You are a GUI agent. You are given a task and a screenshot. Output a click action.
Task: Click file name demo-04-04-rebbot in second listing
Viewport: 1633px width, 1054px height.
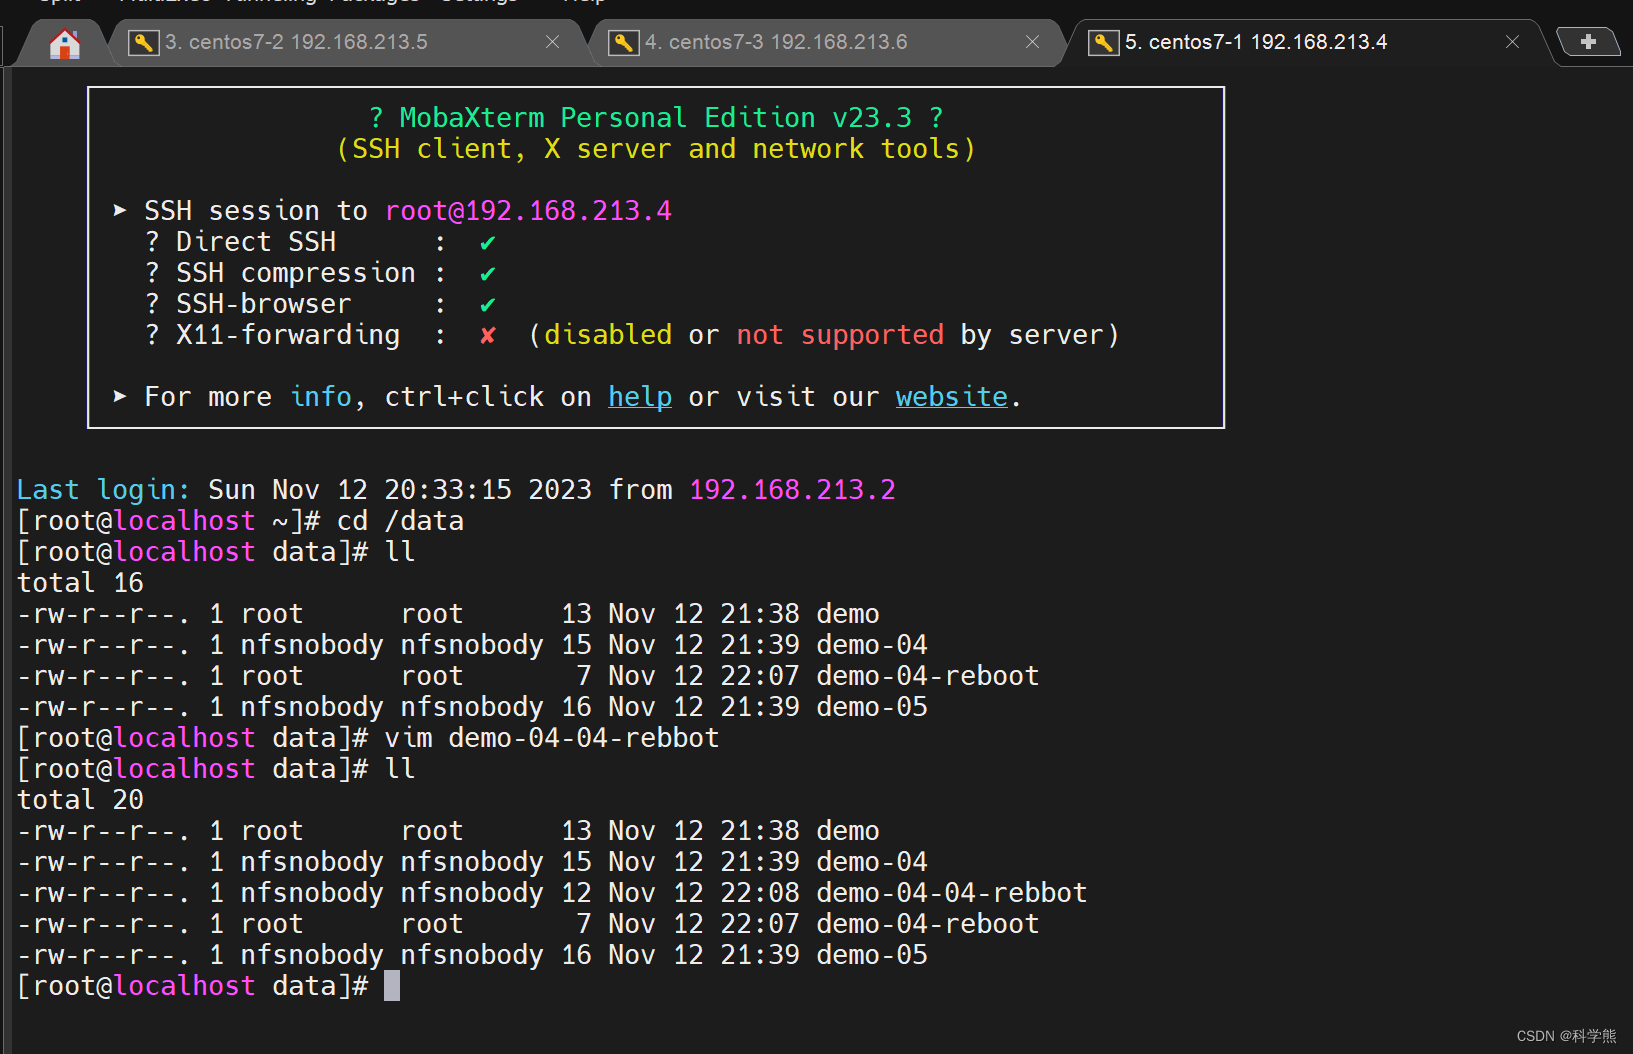951,893
